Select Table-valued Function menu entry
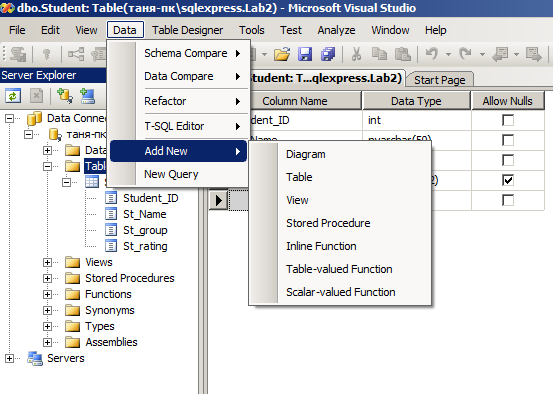The image size is (553, 394). (x=340, y=269)
